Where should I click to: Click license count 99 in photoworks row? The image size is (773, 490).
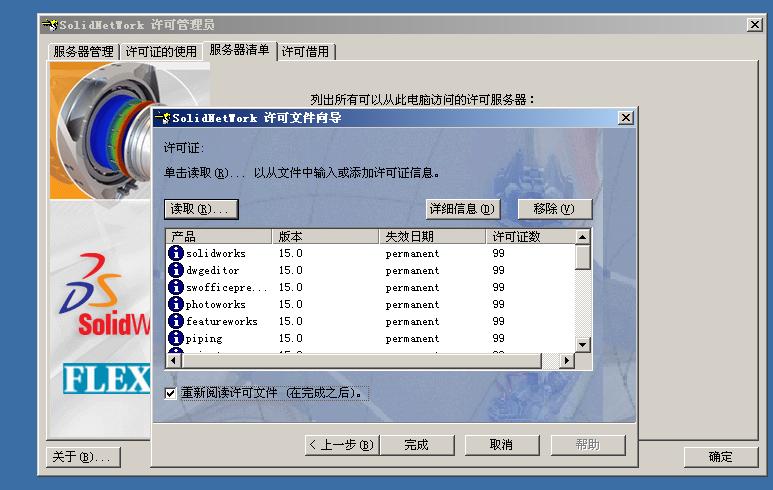tap(498, 304)
